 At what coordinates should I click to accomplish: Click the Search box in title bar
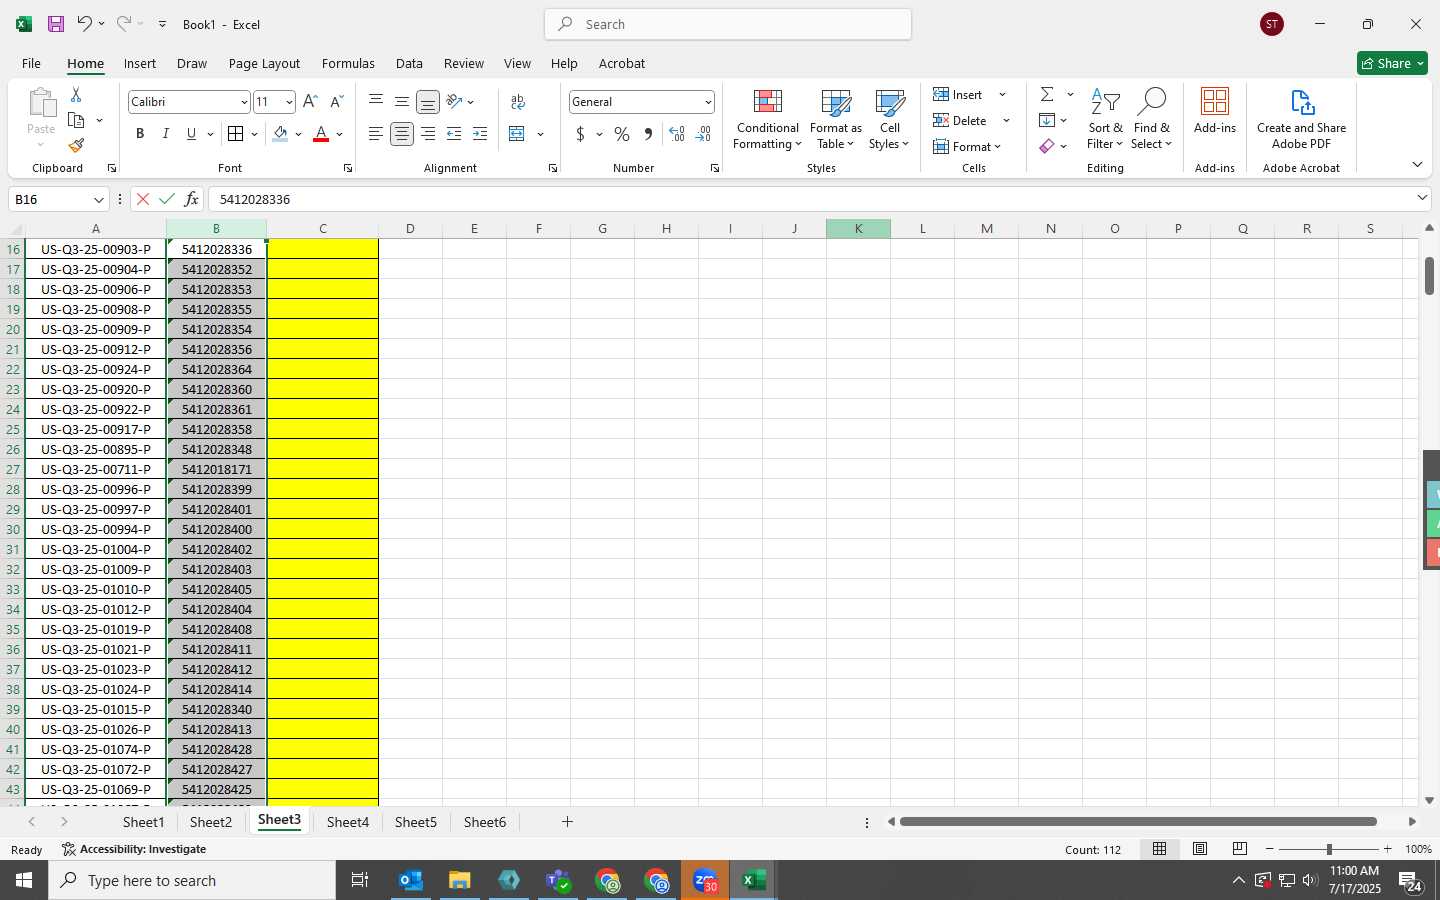coord(728,24)
